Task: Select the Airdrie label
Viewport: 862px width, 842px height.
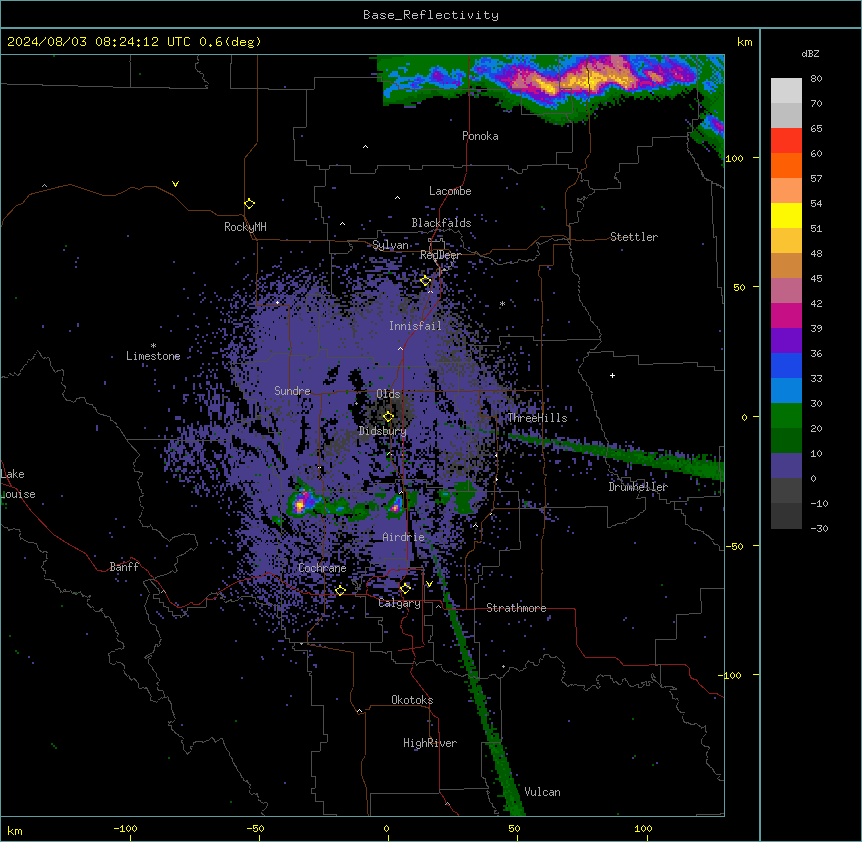Action: pyautogui.click(x=404, y=537)
